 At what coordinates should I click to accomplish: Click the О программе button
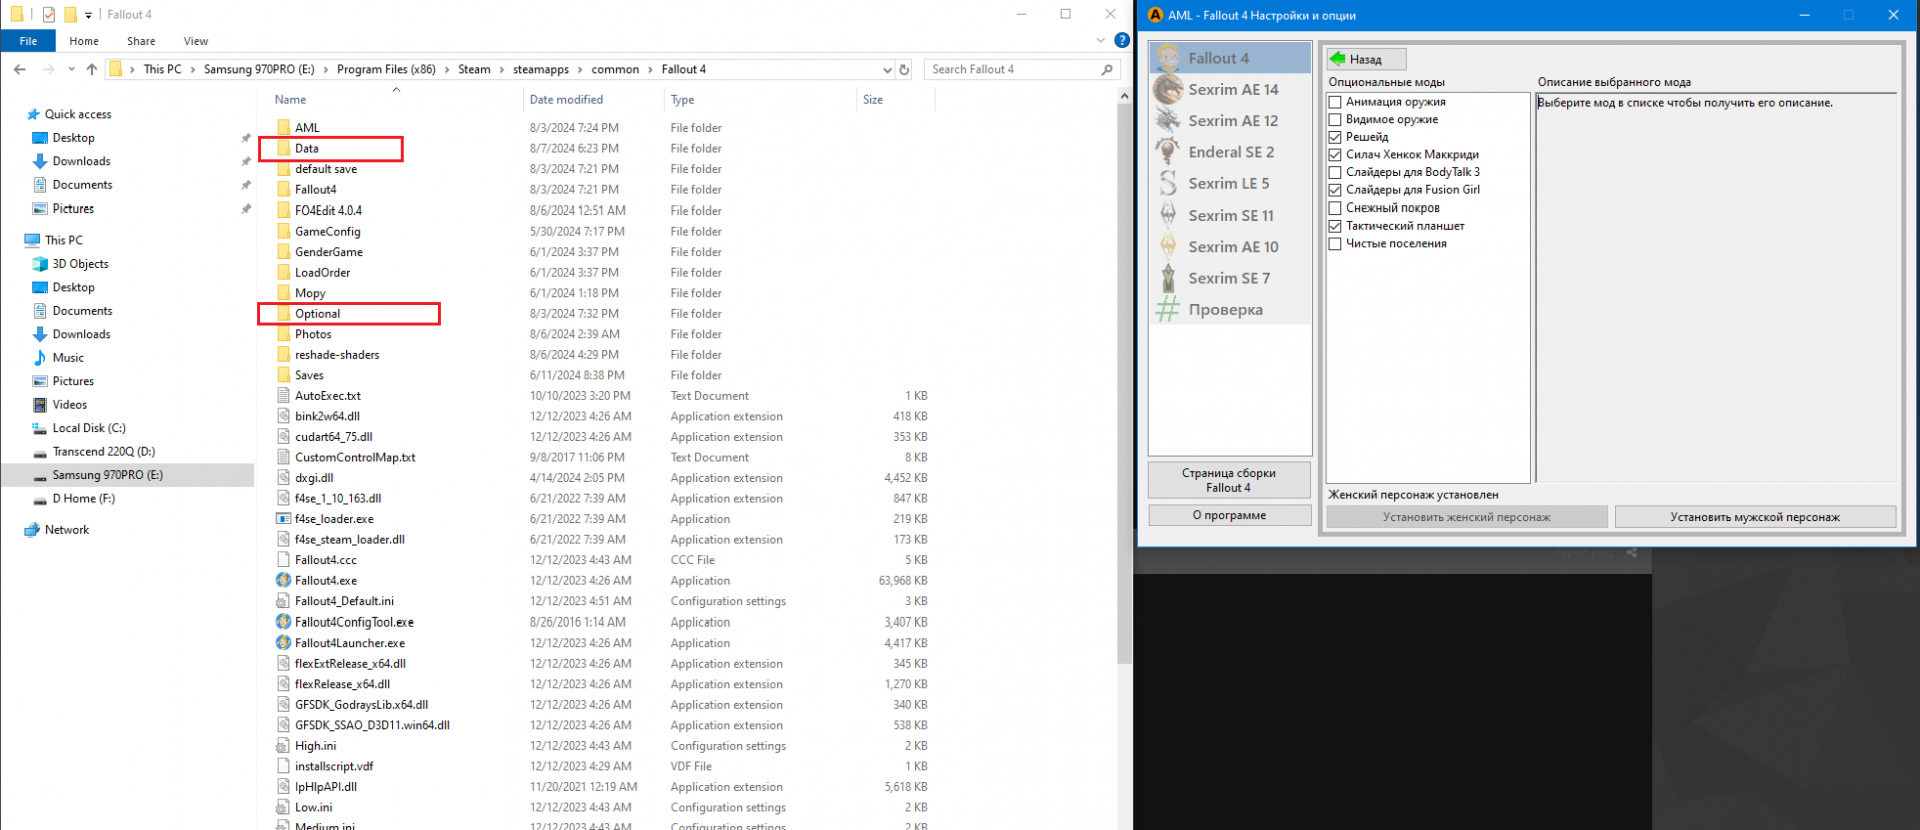click(1229, 515)
